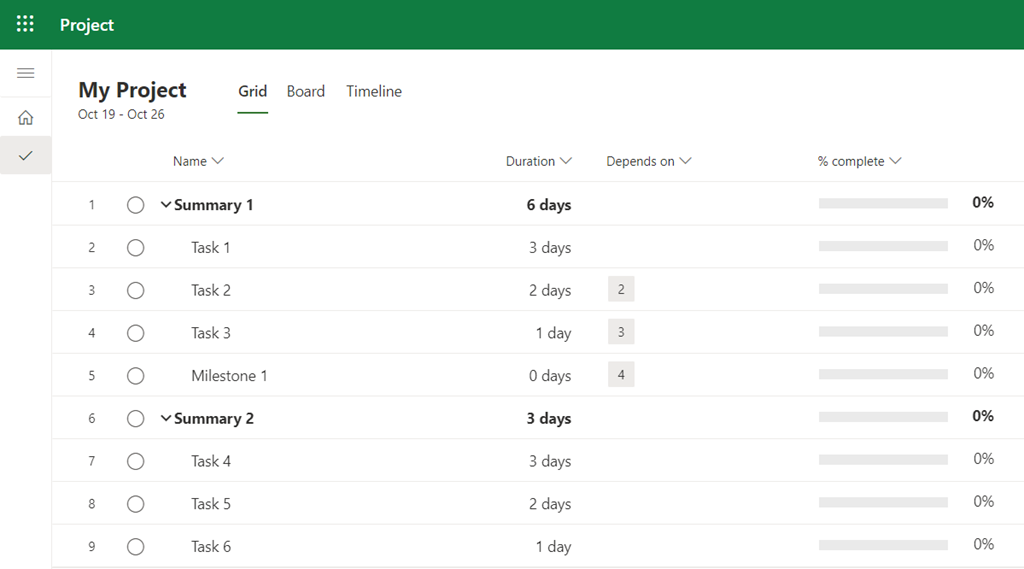Toggle completion circle for Task 5
The width and height of the screenshot is (1024, 569).
[136, 504]
